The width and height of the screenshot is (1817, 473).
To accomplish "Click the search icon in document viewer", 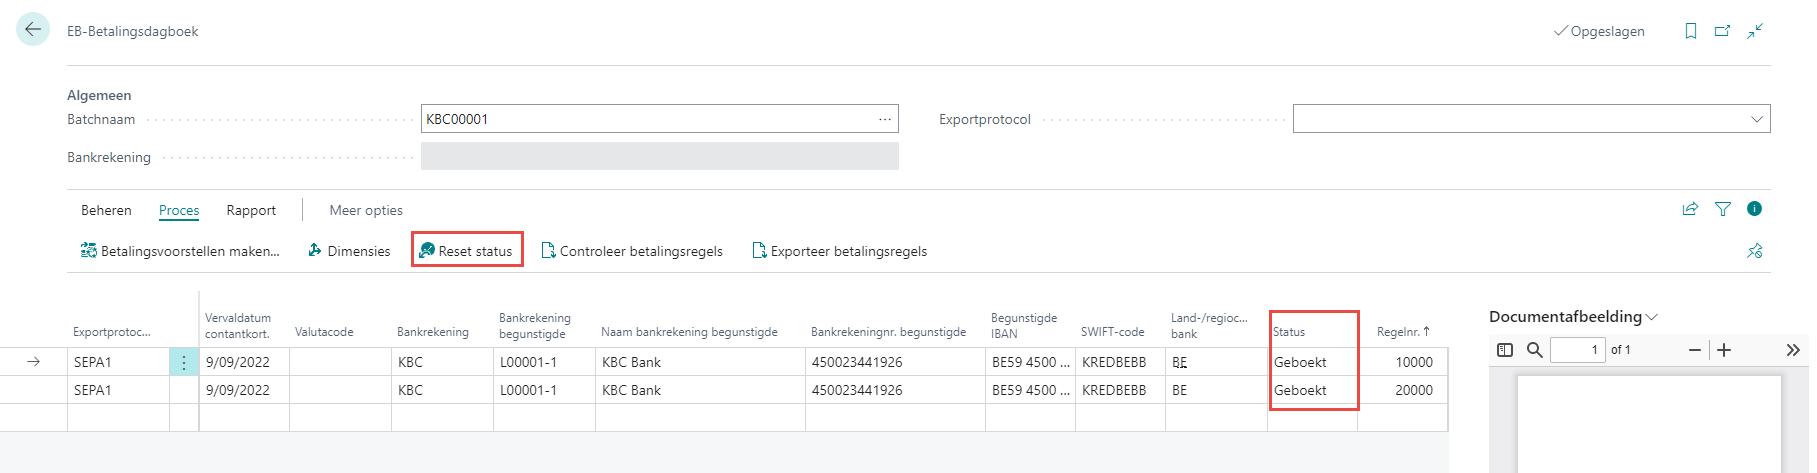I will (x=1534, y=350).
